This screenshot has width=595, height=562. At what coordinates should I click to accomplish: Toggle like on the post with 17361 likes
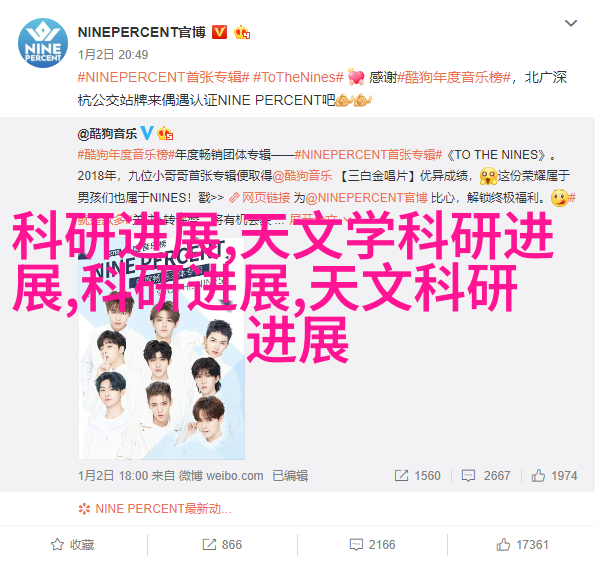coord(522,545)
